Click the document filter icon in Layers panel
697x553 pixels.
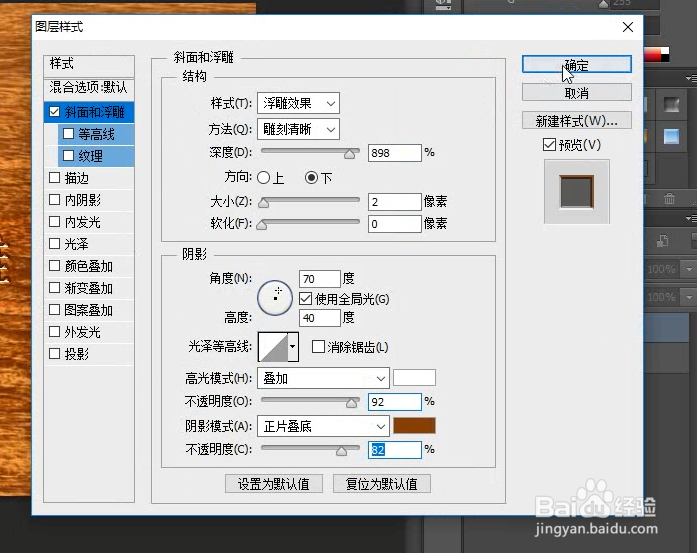tap(662, 241)
